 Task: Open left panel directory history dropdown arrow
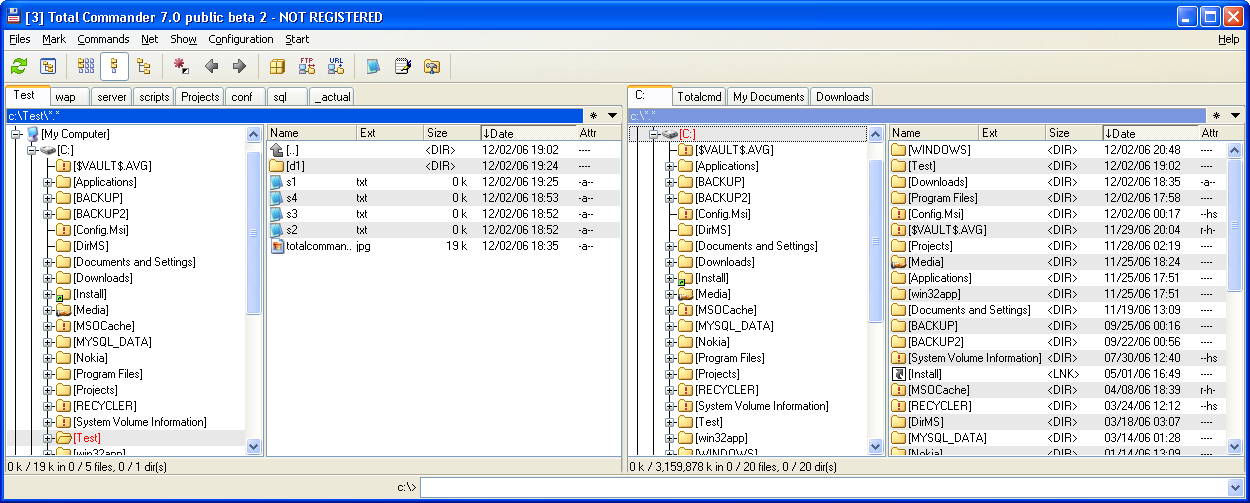[613, 116]
